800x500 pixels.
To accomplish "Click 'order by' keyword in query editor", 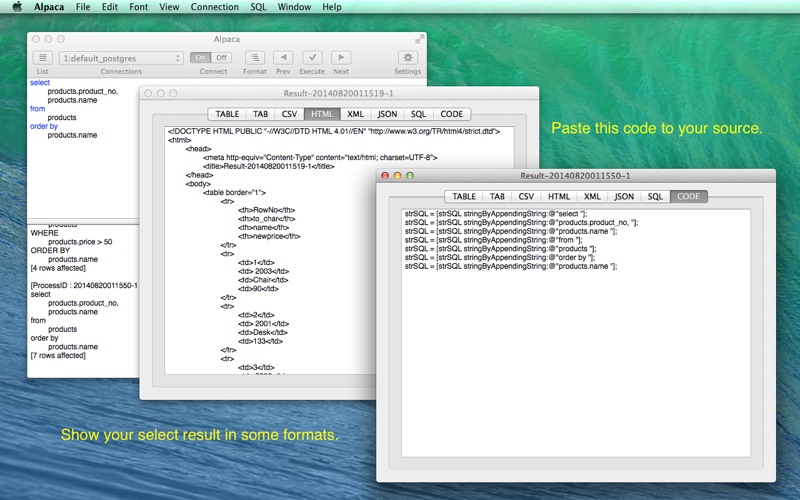I will click(x=44, y=126).
